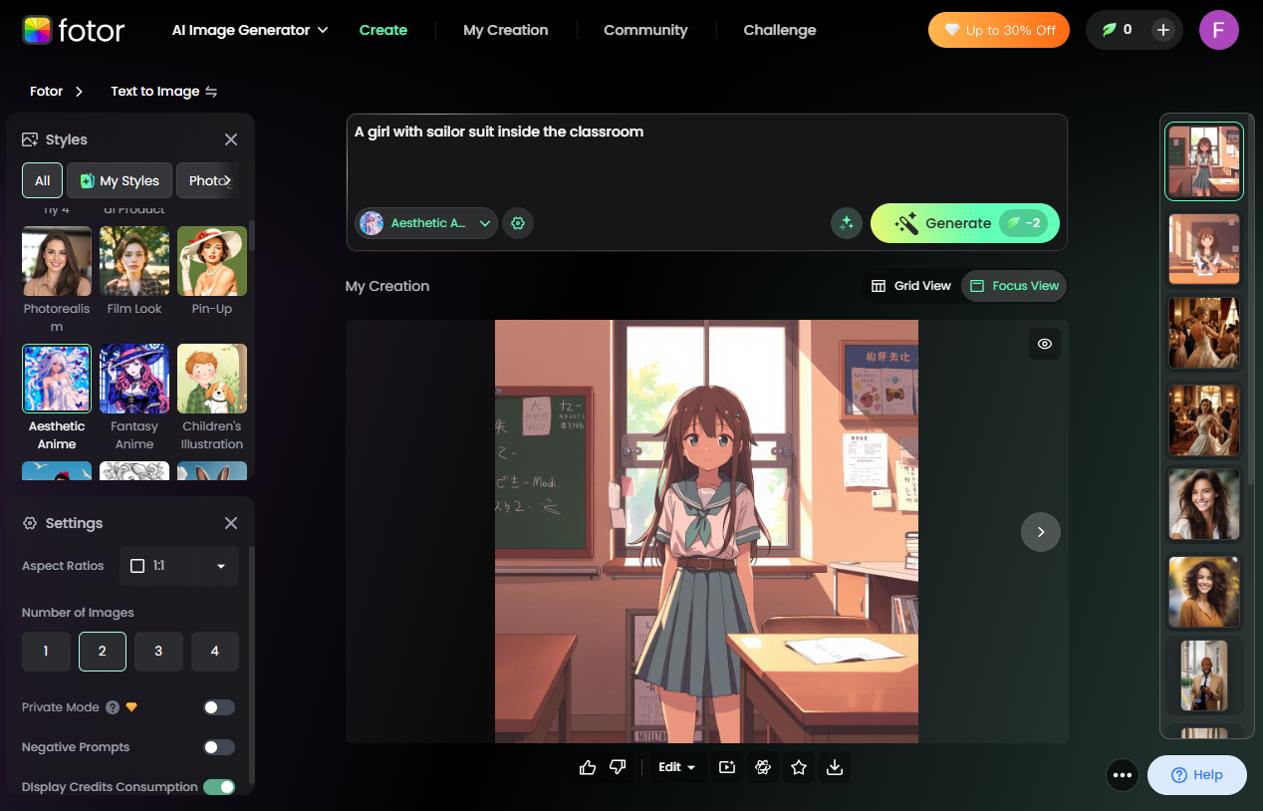
Task: Click the Up to 30% Off button
Action: 998,30
